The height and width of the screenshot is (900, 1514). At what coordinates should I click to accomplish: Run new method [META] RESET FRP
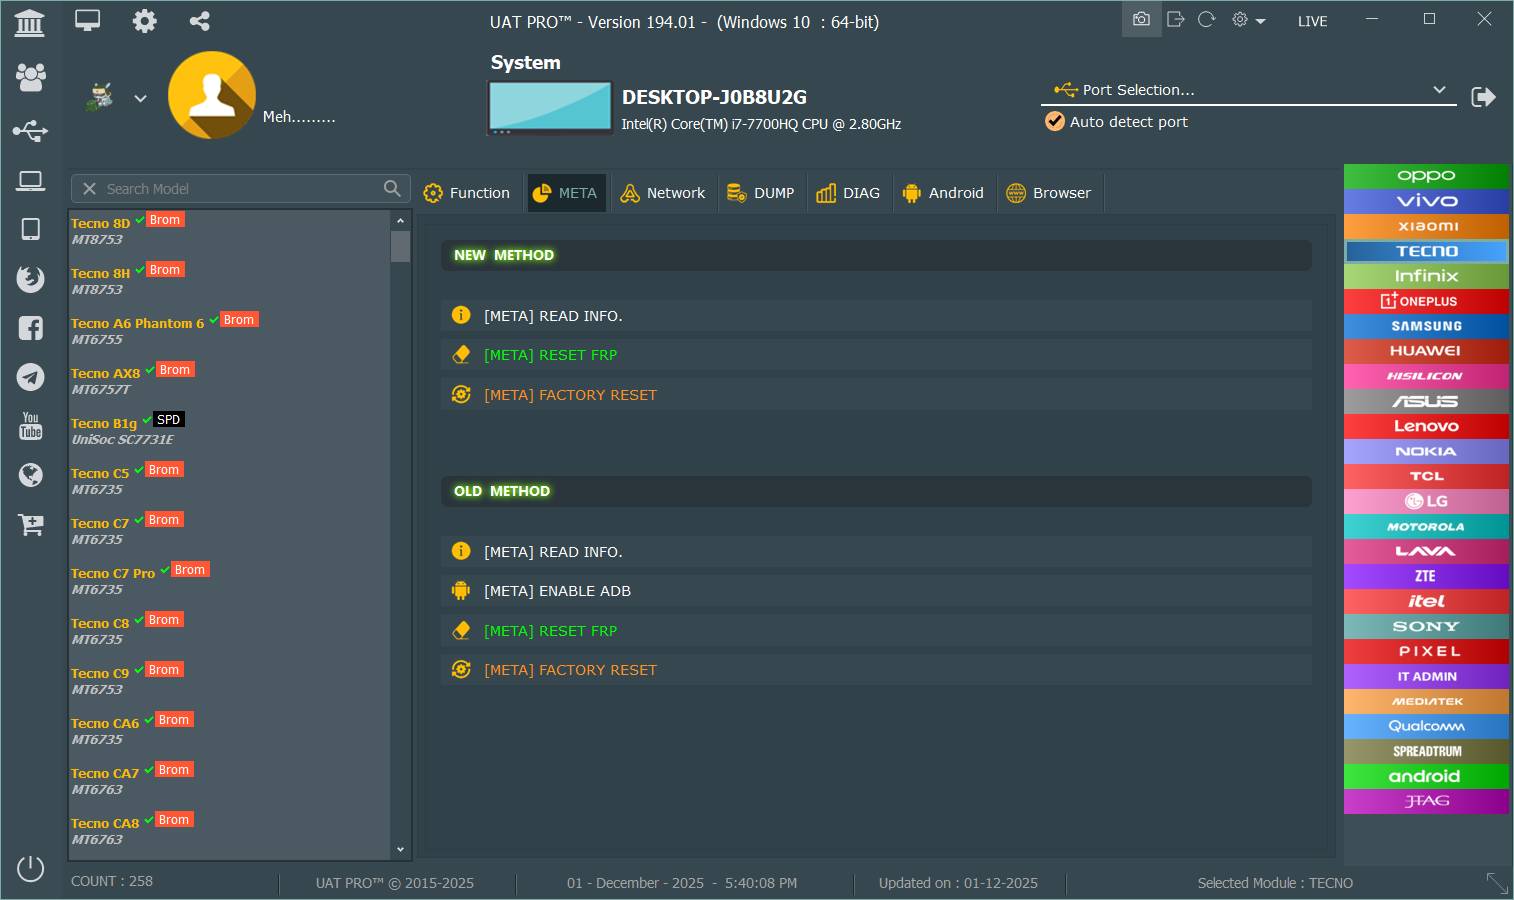(550, 355)
